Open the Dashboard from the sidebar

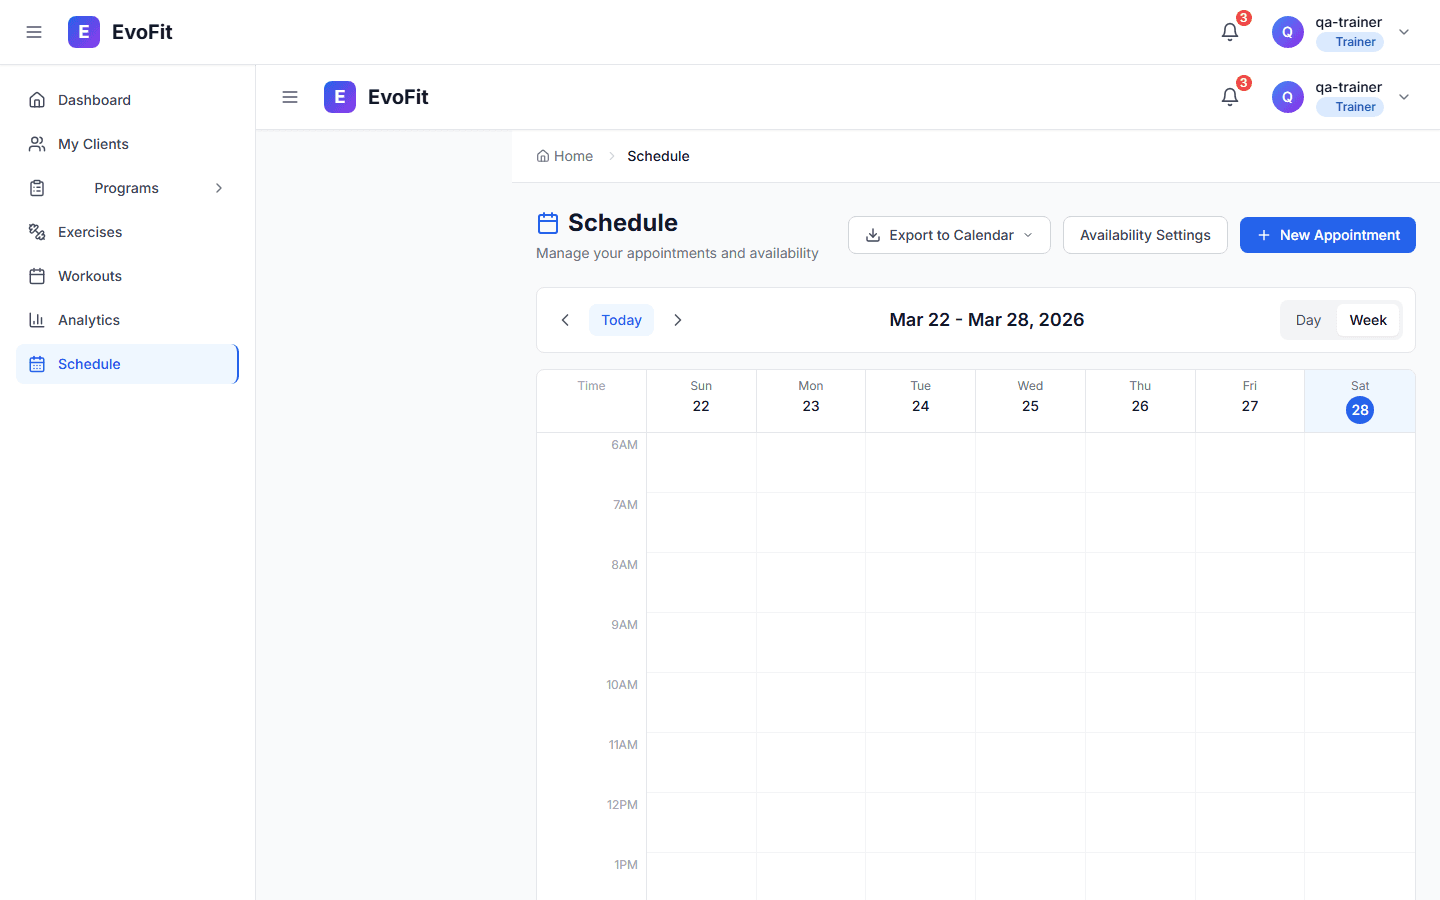[94, 99]
